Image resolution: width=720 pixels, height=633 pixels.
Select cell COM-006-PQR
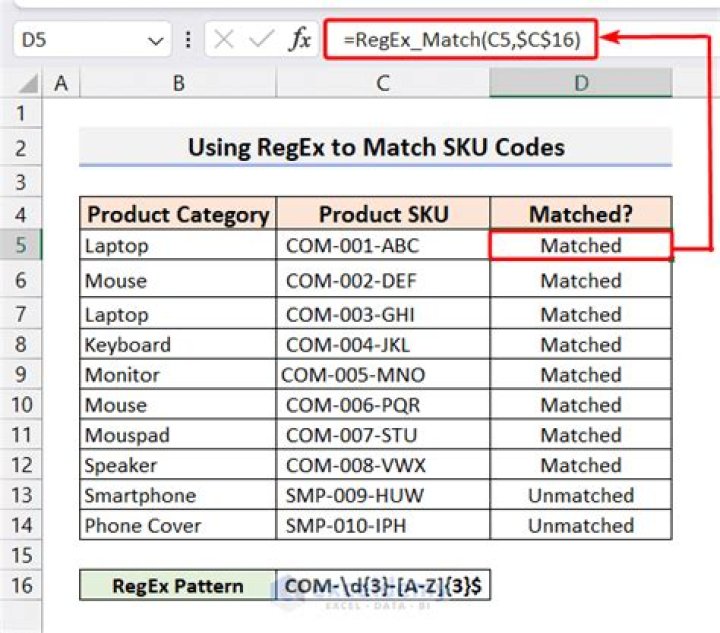point(383,404)
